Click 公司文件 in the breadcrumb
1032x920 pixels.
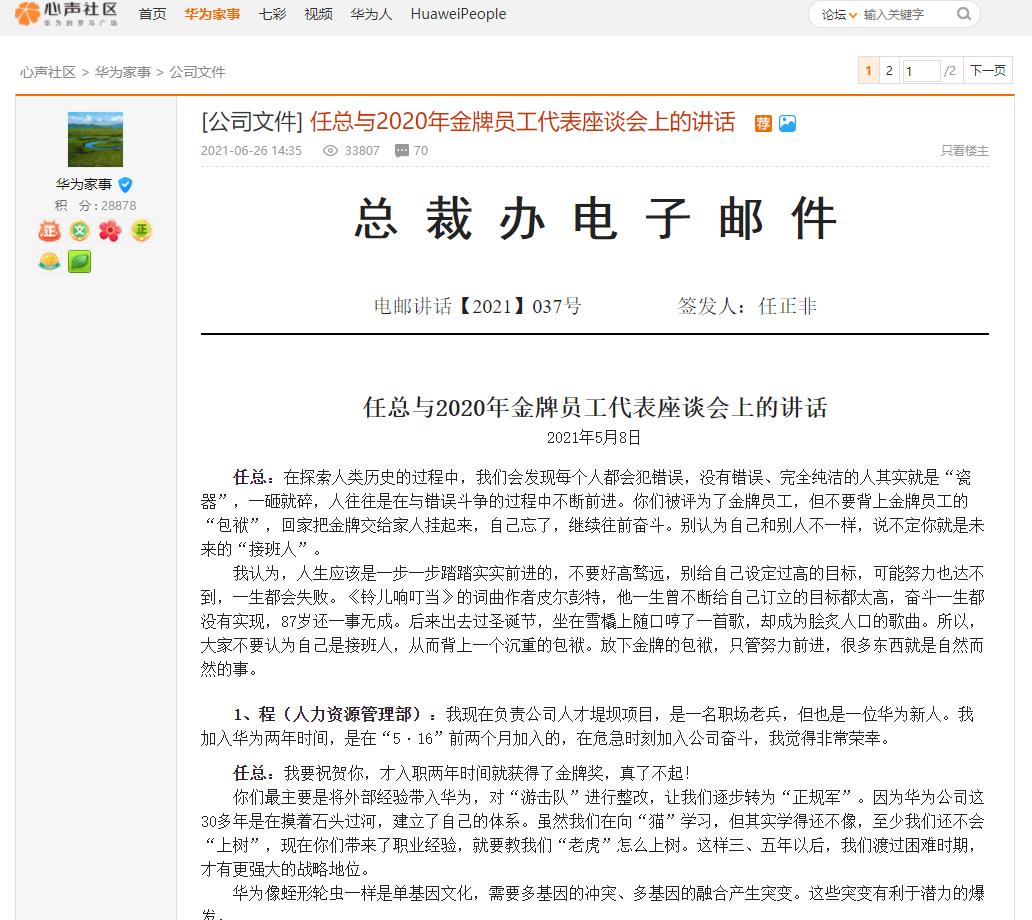[x=197, y=72]
